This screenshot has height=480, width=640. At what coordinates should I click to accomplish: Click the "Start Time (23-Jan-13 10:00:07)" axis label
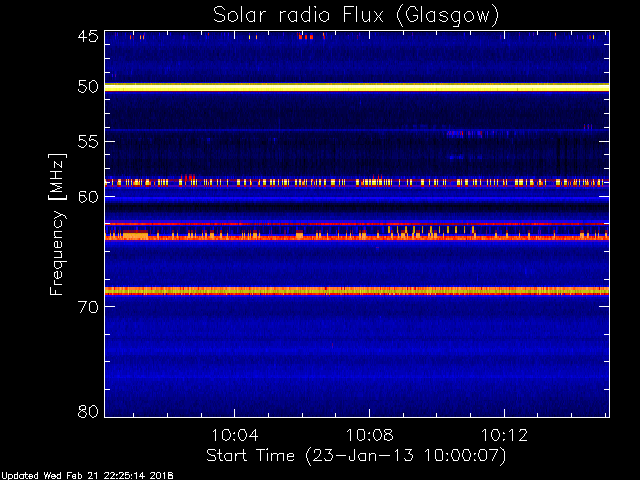point(356,456)
